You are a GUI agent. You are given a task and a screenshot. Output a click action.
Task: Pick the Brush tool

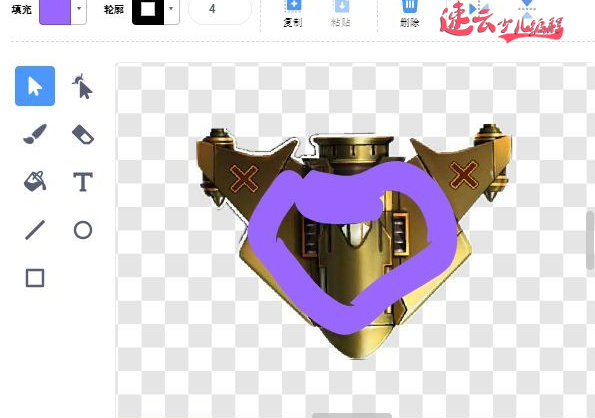click(35, 134)
